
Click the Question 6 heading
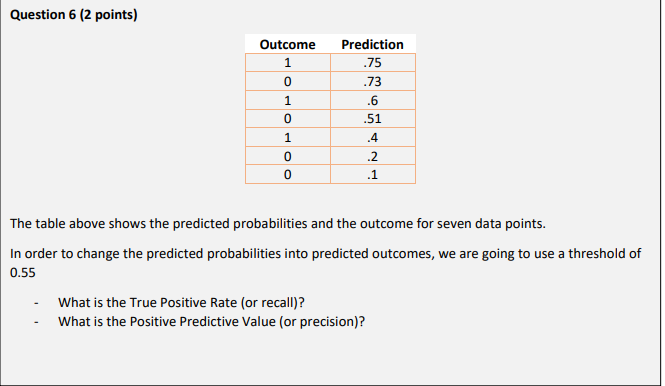click(74, 15)
